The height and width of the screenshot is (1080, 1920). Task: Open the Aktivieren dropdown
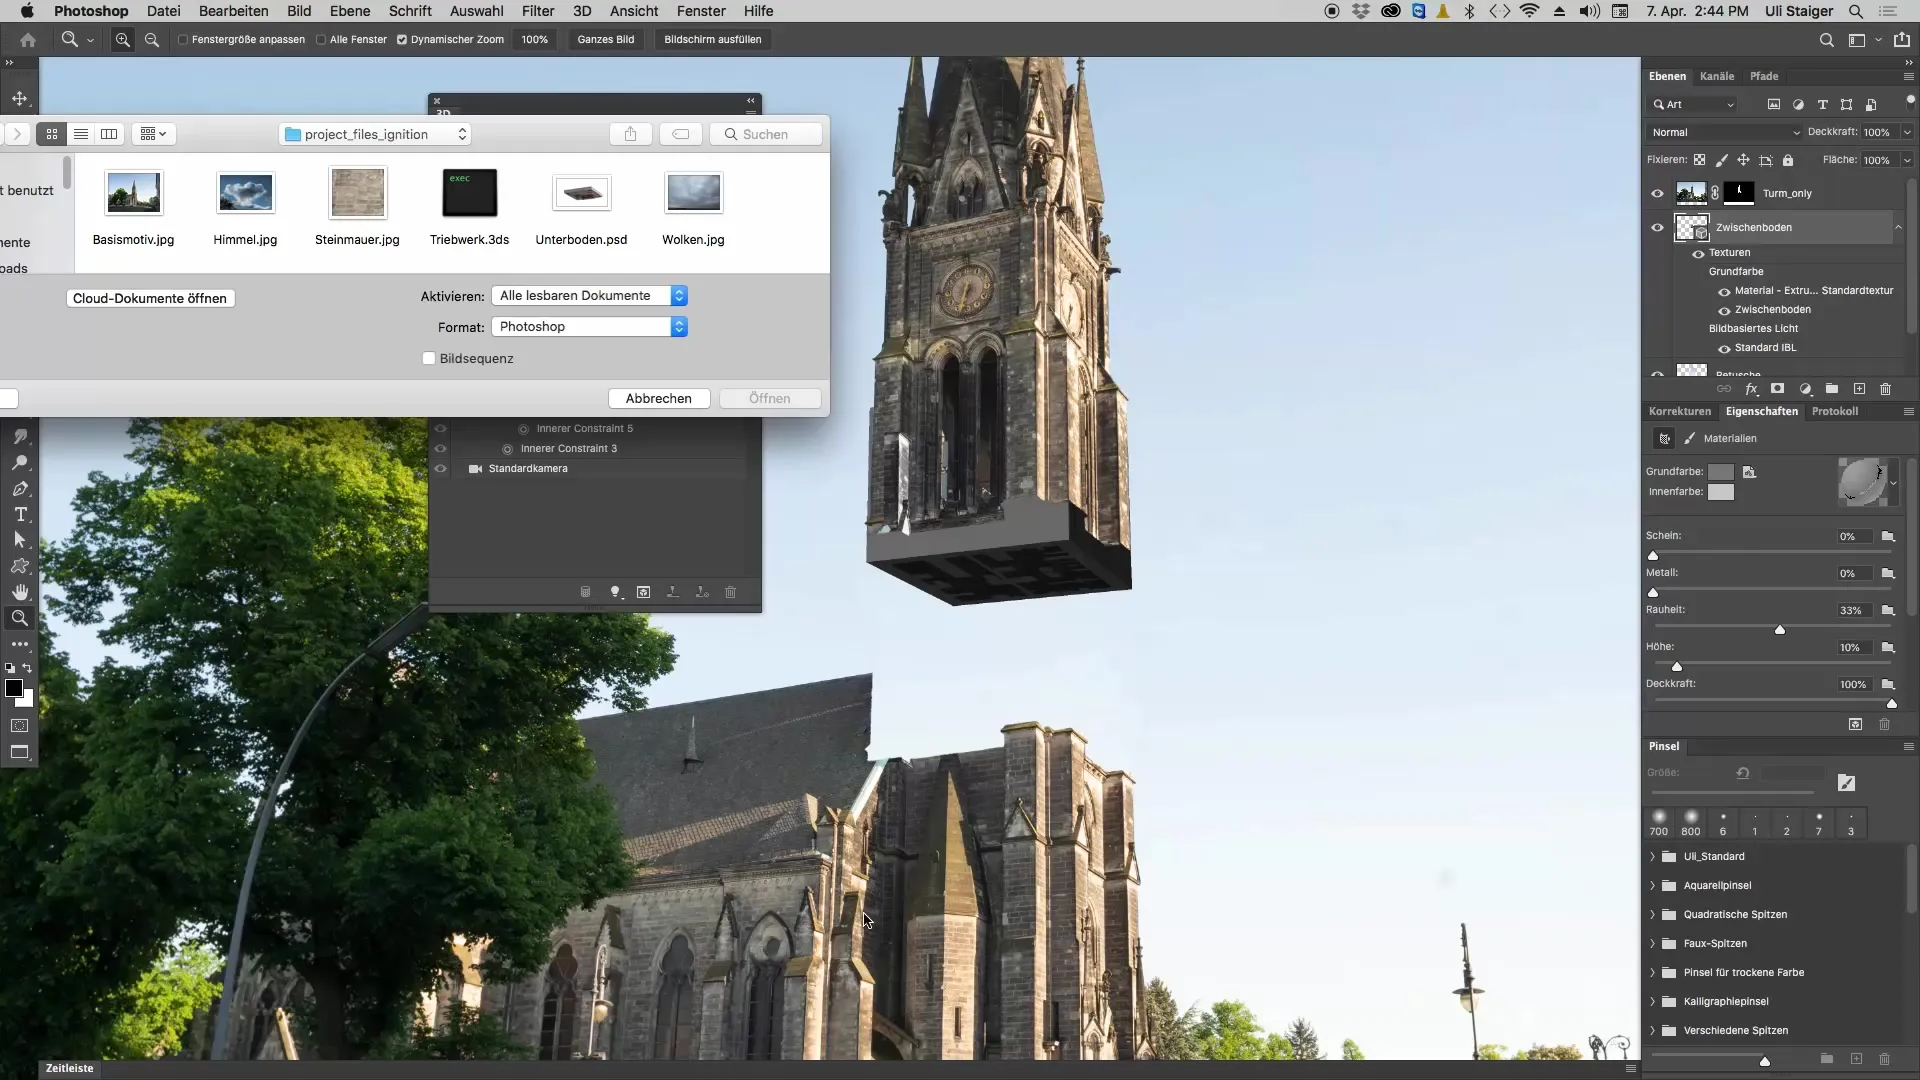point(590,296)
